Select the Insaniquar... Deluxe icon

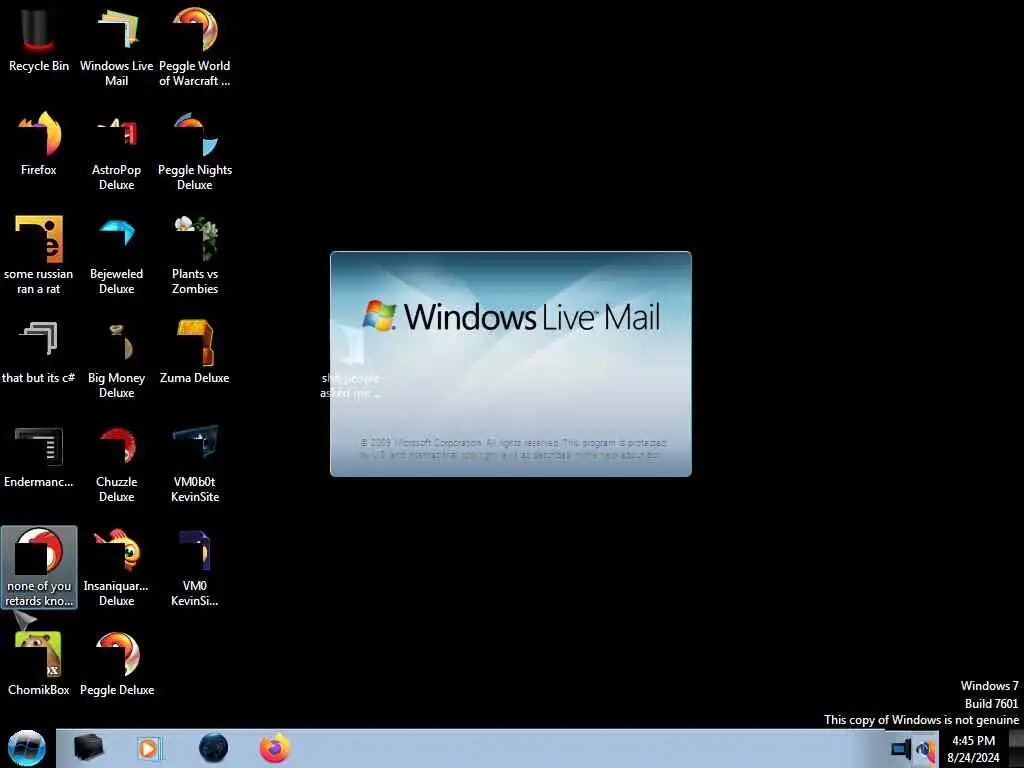pos(116,568)
